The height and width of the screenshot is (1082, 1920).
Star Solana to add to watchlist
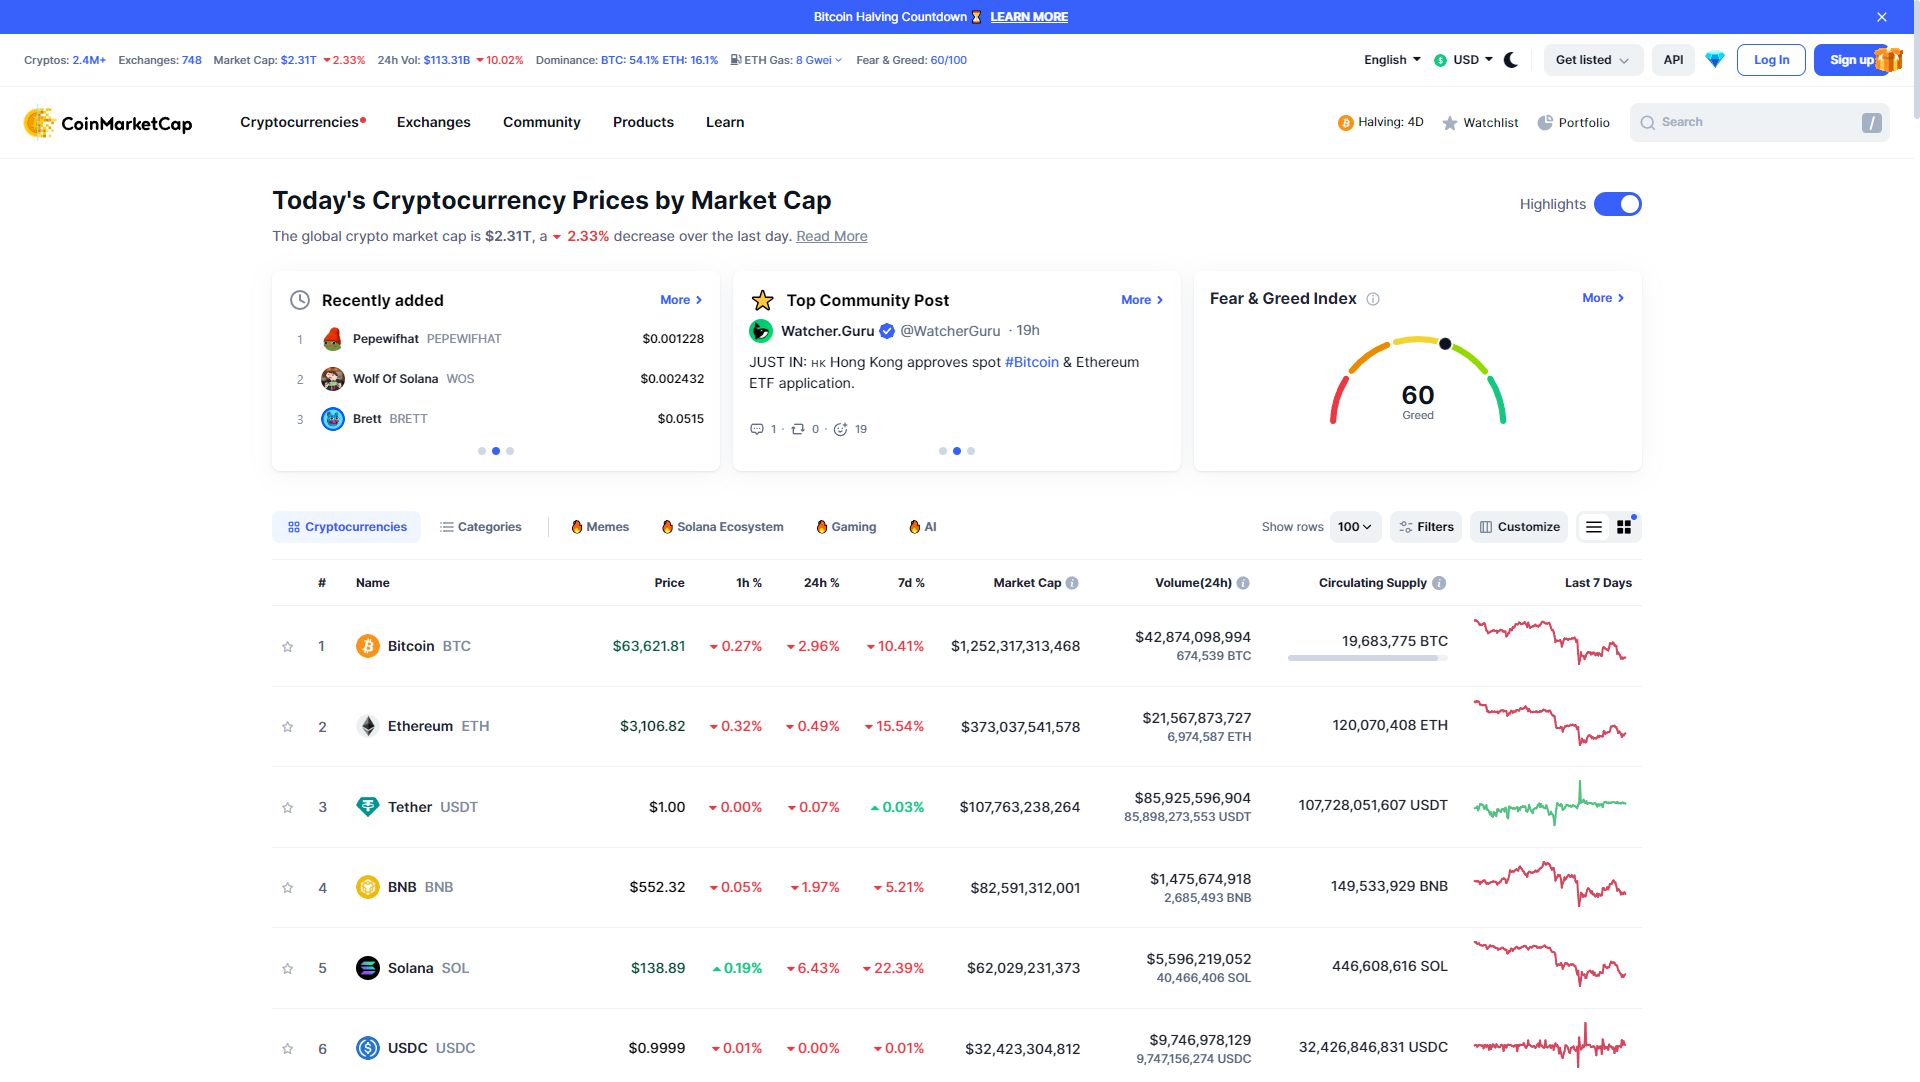point(288,968)
